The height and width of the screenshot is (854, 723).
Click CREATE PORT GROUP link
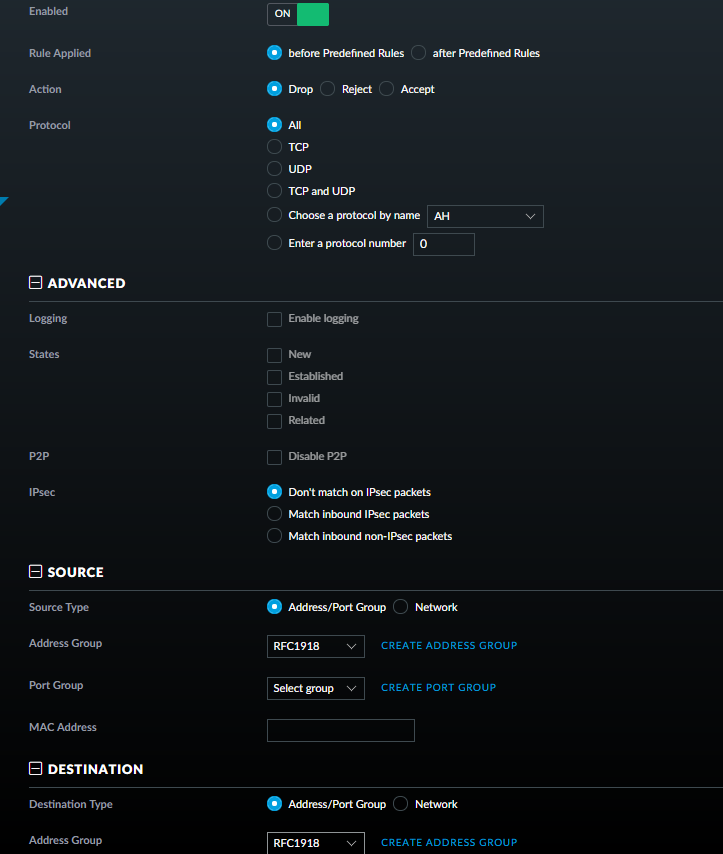point(439,687)
